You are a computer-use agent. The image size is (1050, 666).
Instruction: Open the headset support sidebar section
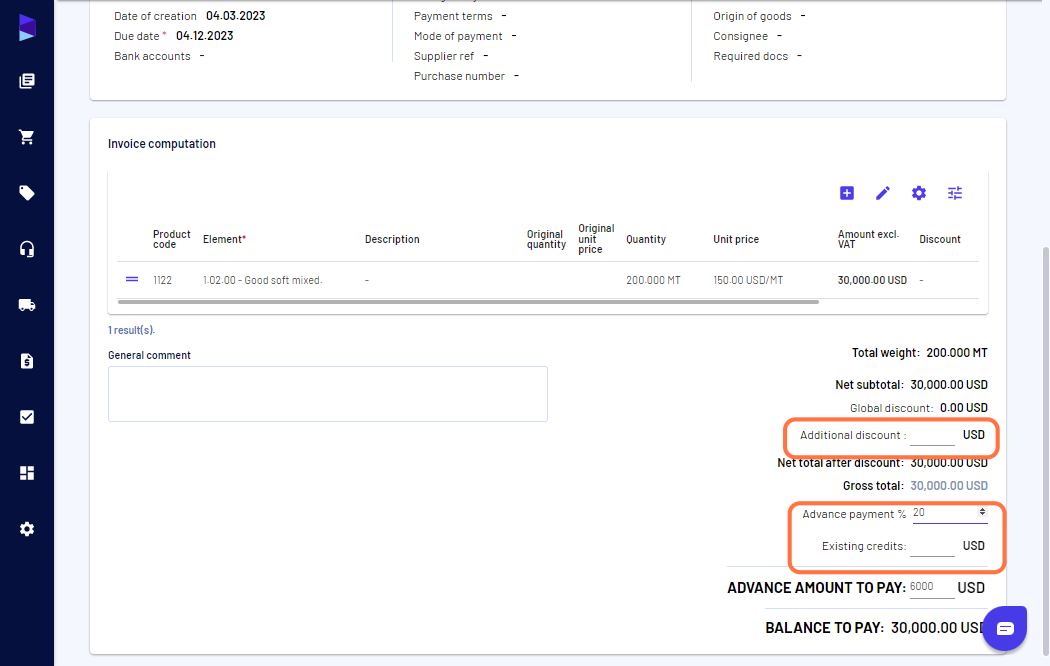click(27, 249)
